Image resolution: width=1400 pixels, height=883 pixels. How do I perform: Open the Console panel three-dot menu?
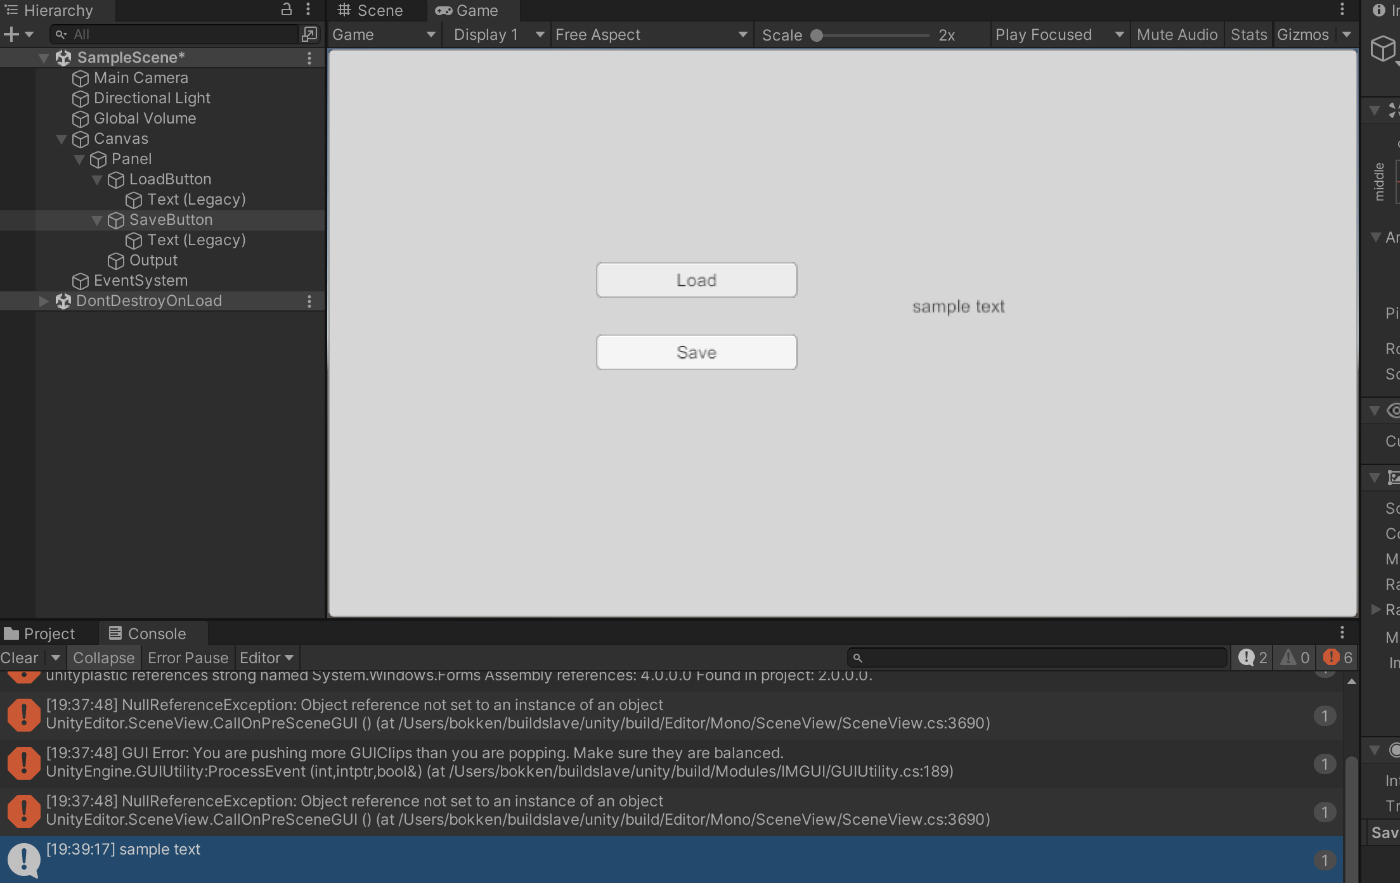(1342, 633)
